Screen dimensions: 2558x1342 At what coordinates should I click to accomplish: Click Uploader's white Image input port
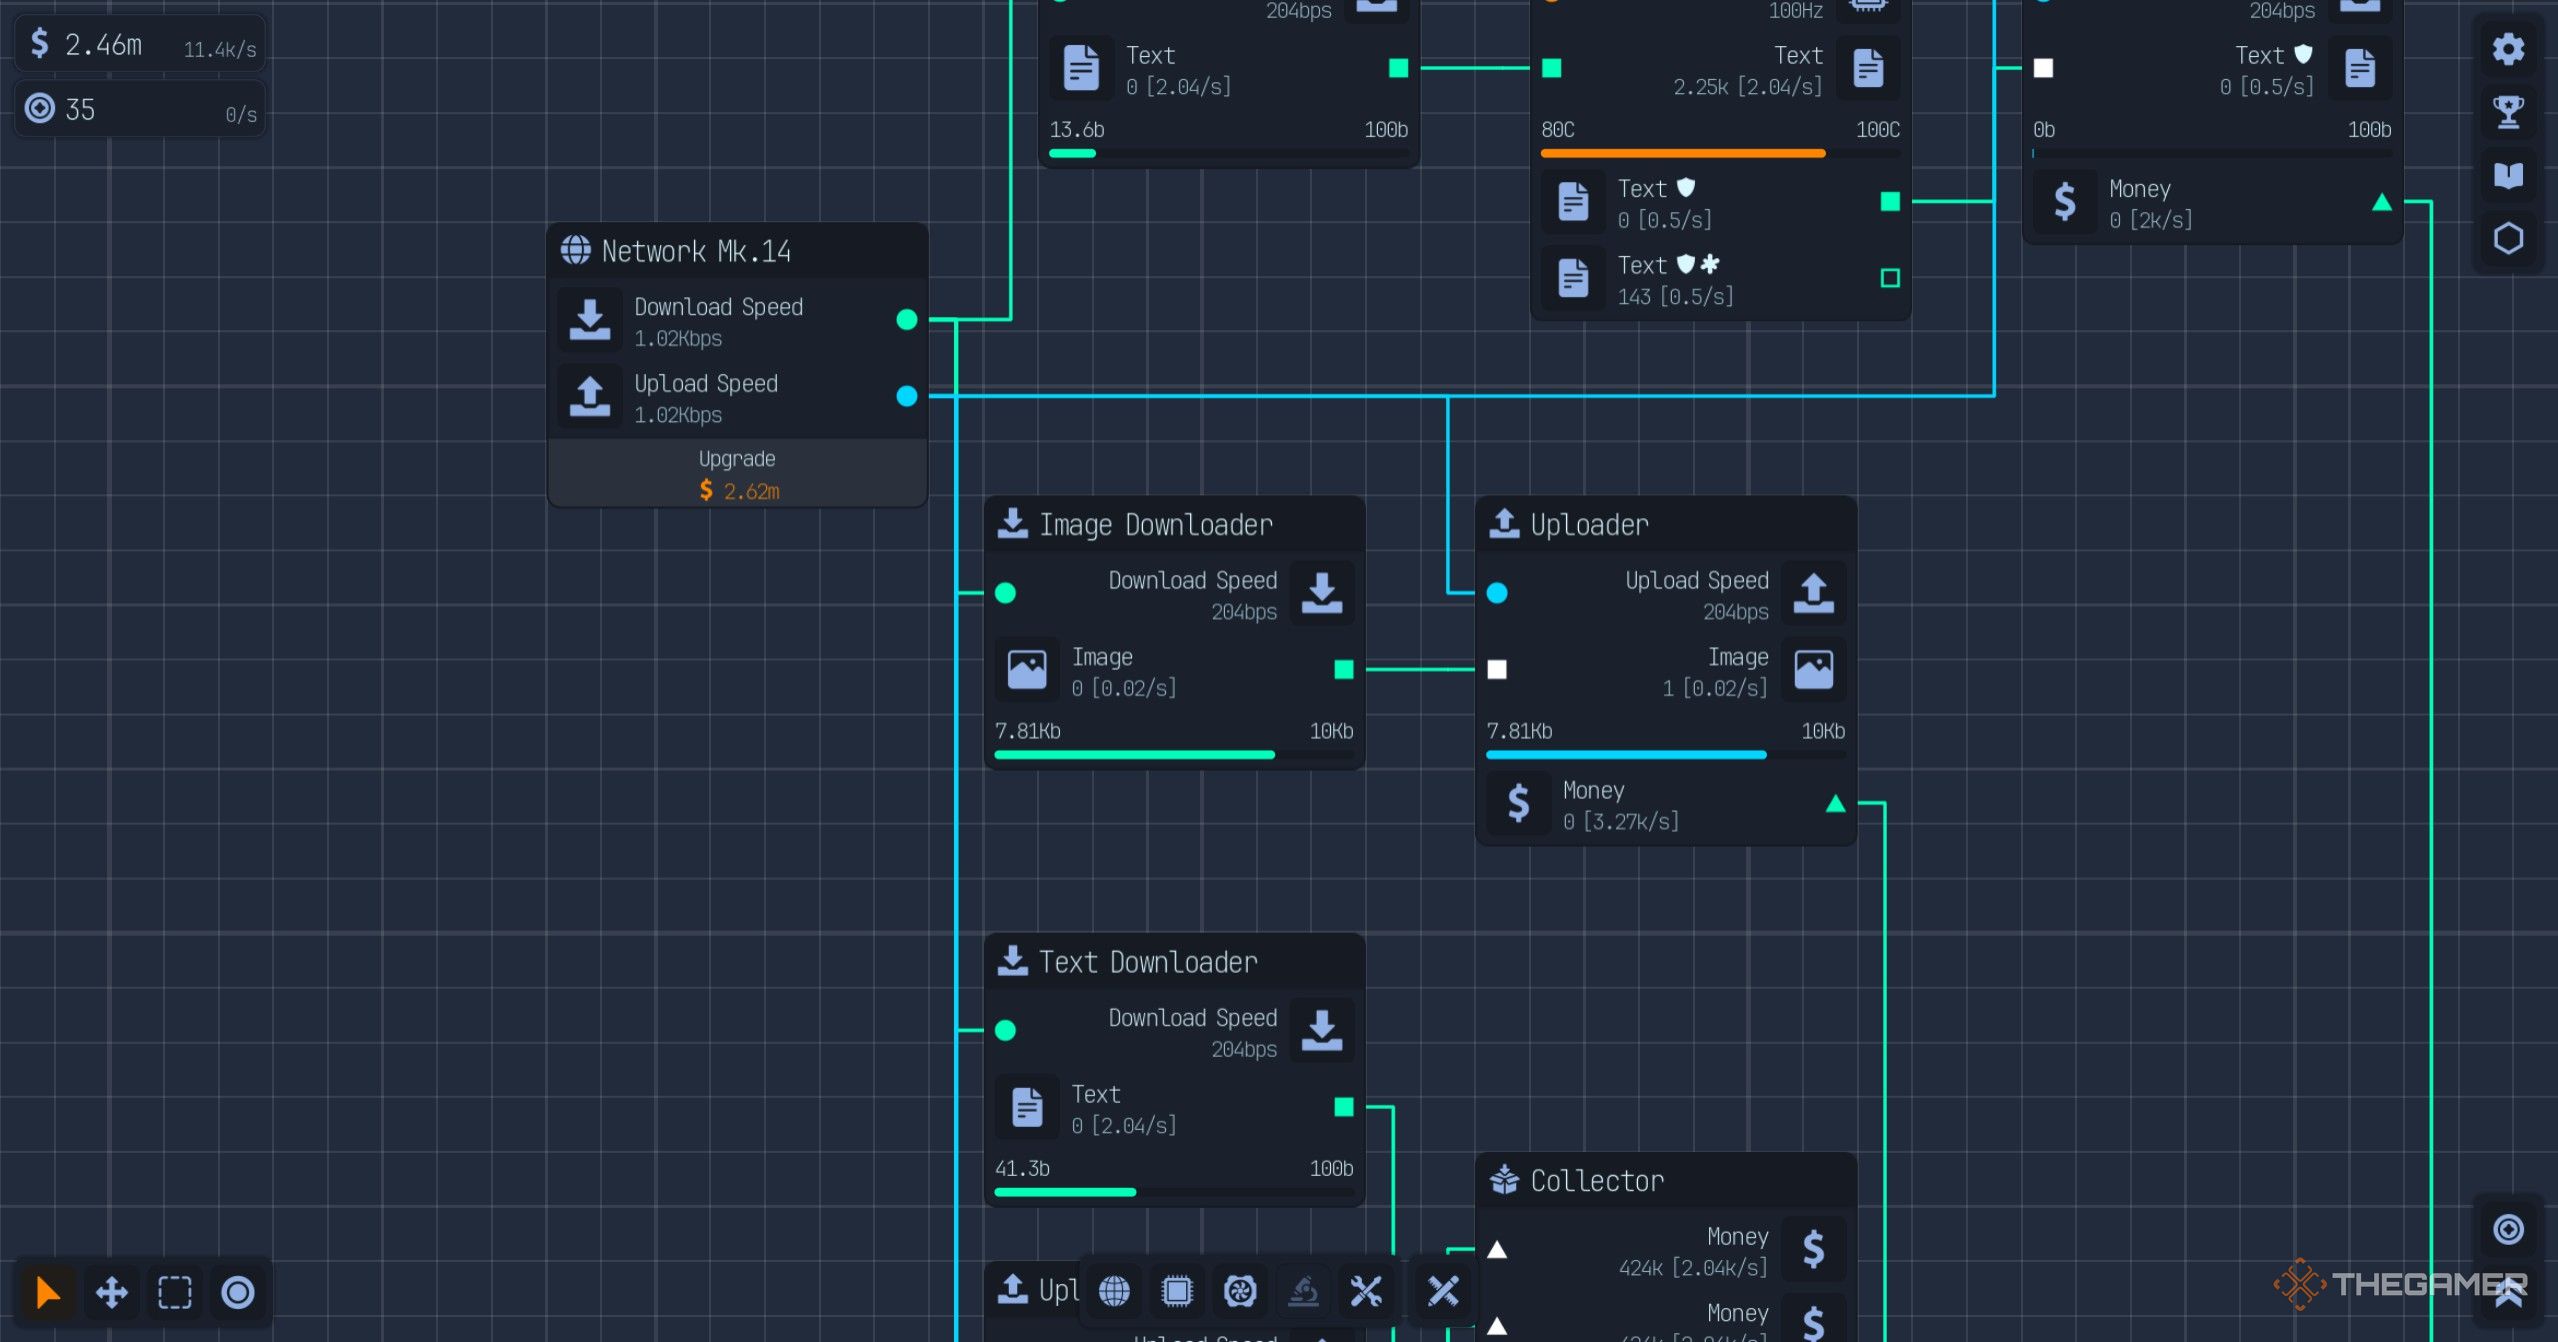pyautogui.click(x=1497, y=669)
